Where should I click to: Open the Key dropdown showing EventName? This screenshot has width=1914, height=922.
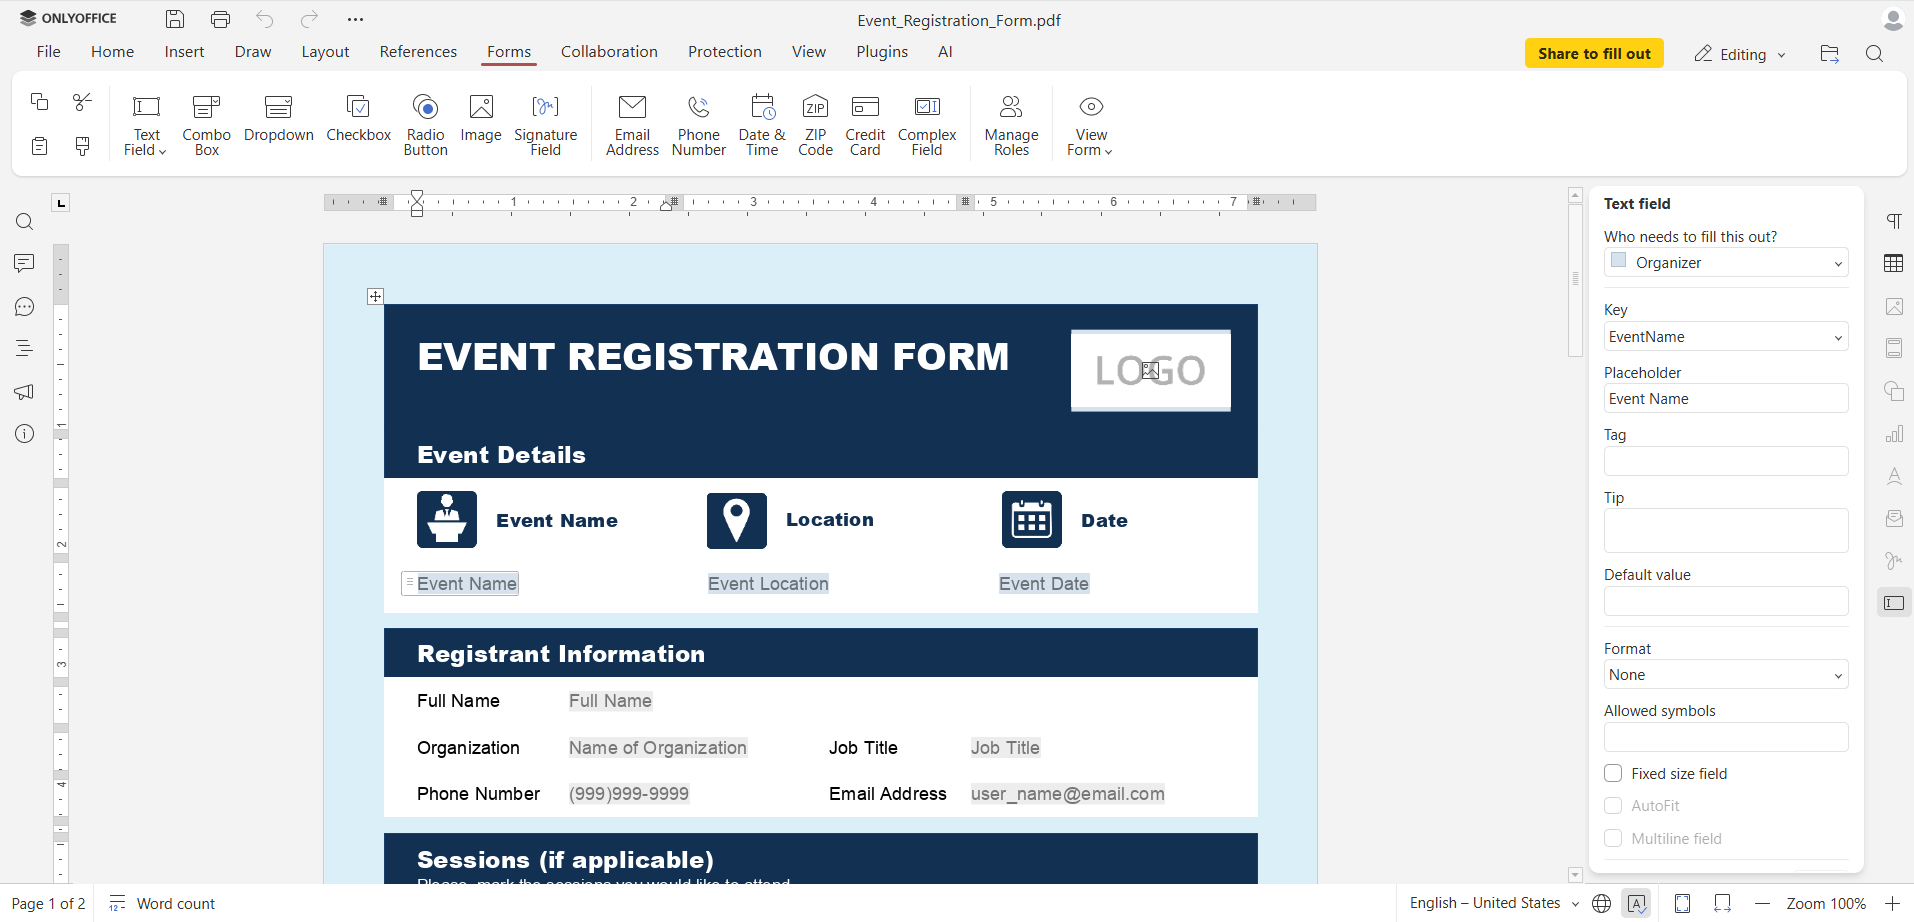tap(1726, 337)
